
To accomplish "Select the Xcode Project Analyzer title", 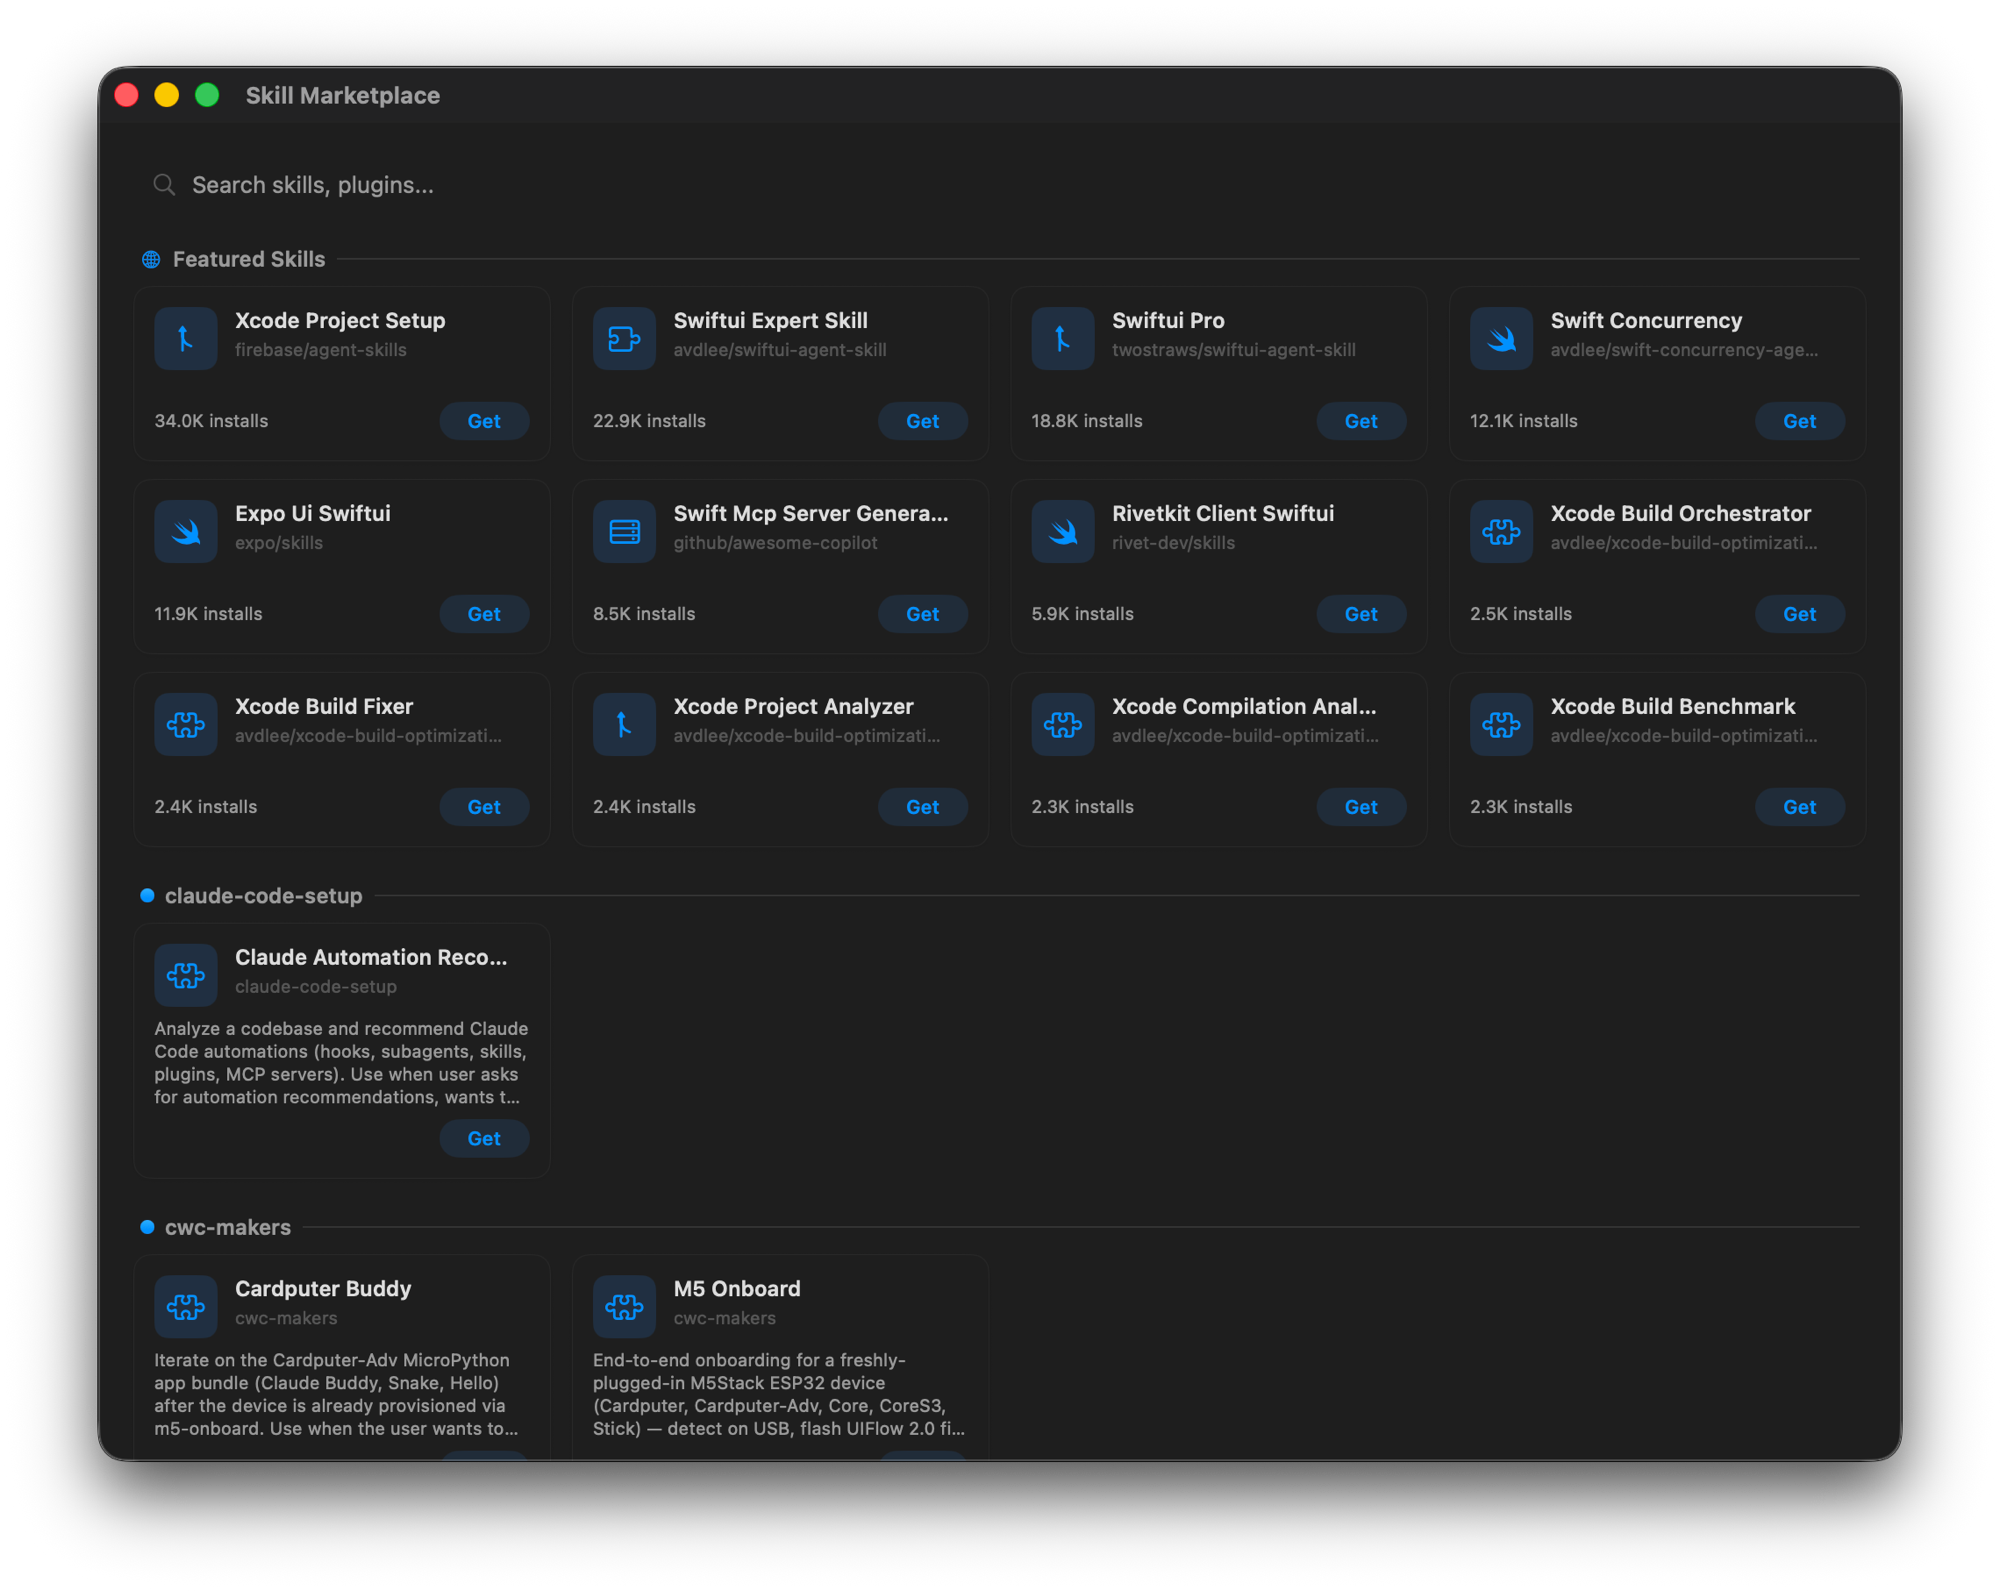I will pyautogui.click(x=793, y=706).
